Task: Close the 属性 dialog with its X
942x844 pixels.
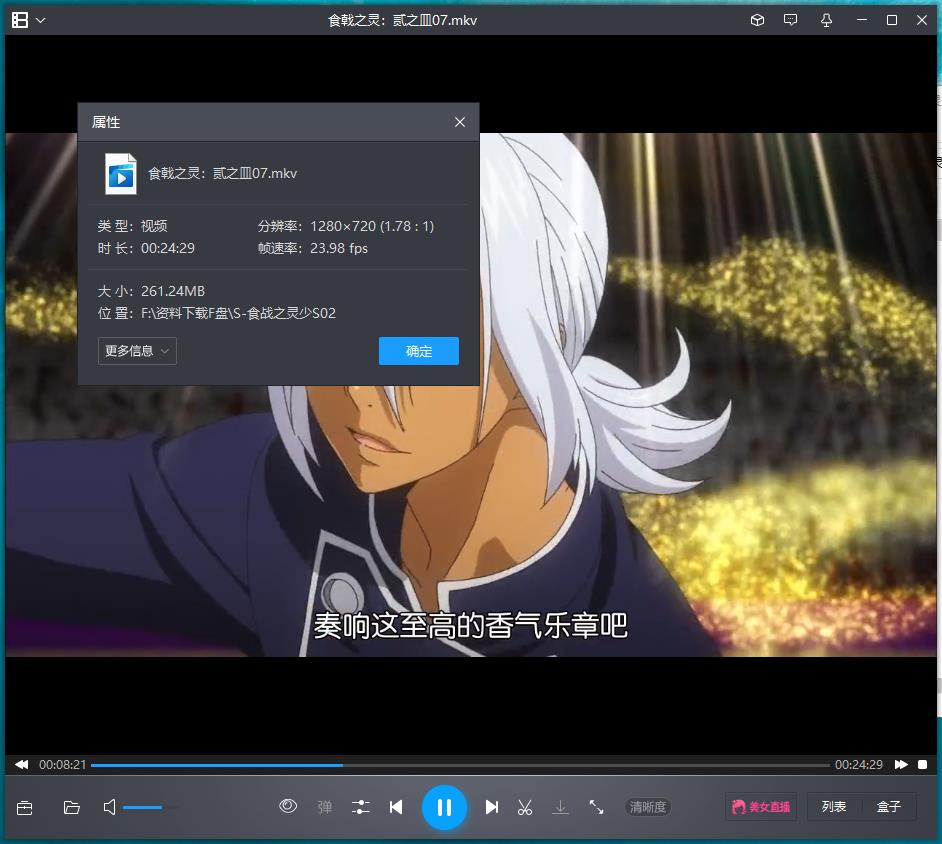Action: (460, 122)
